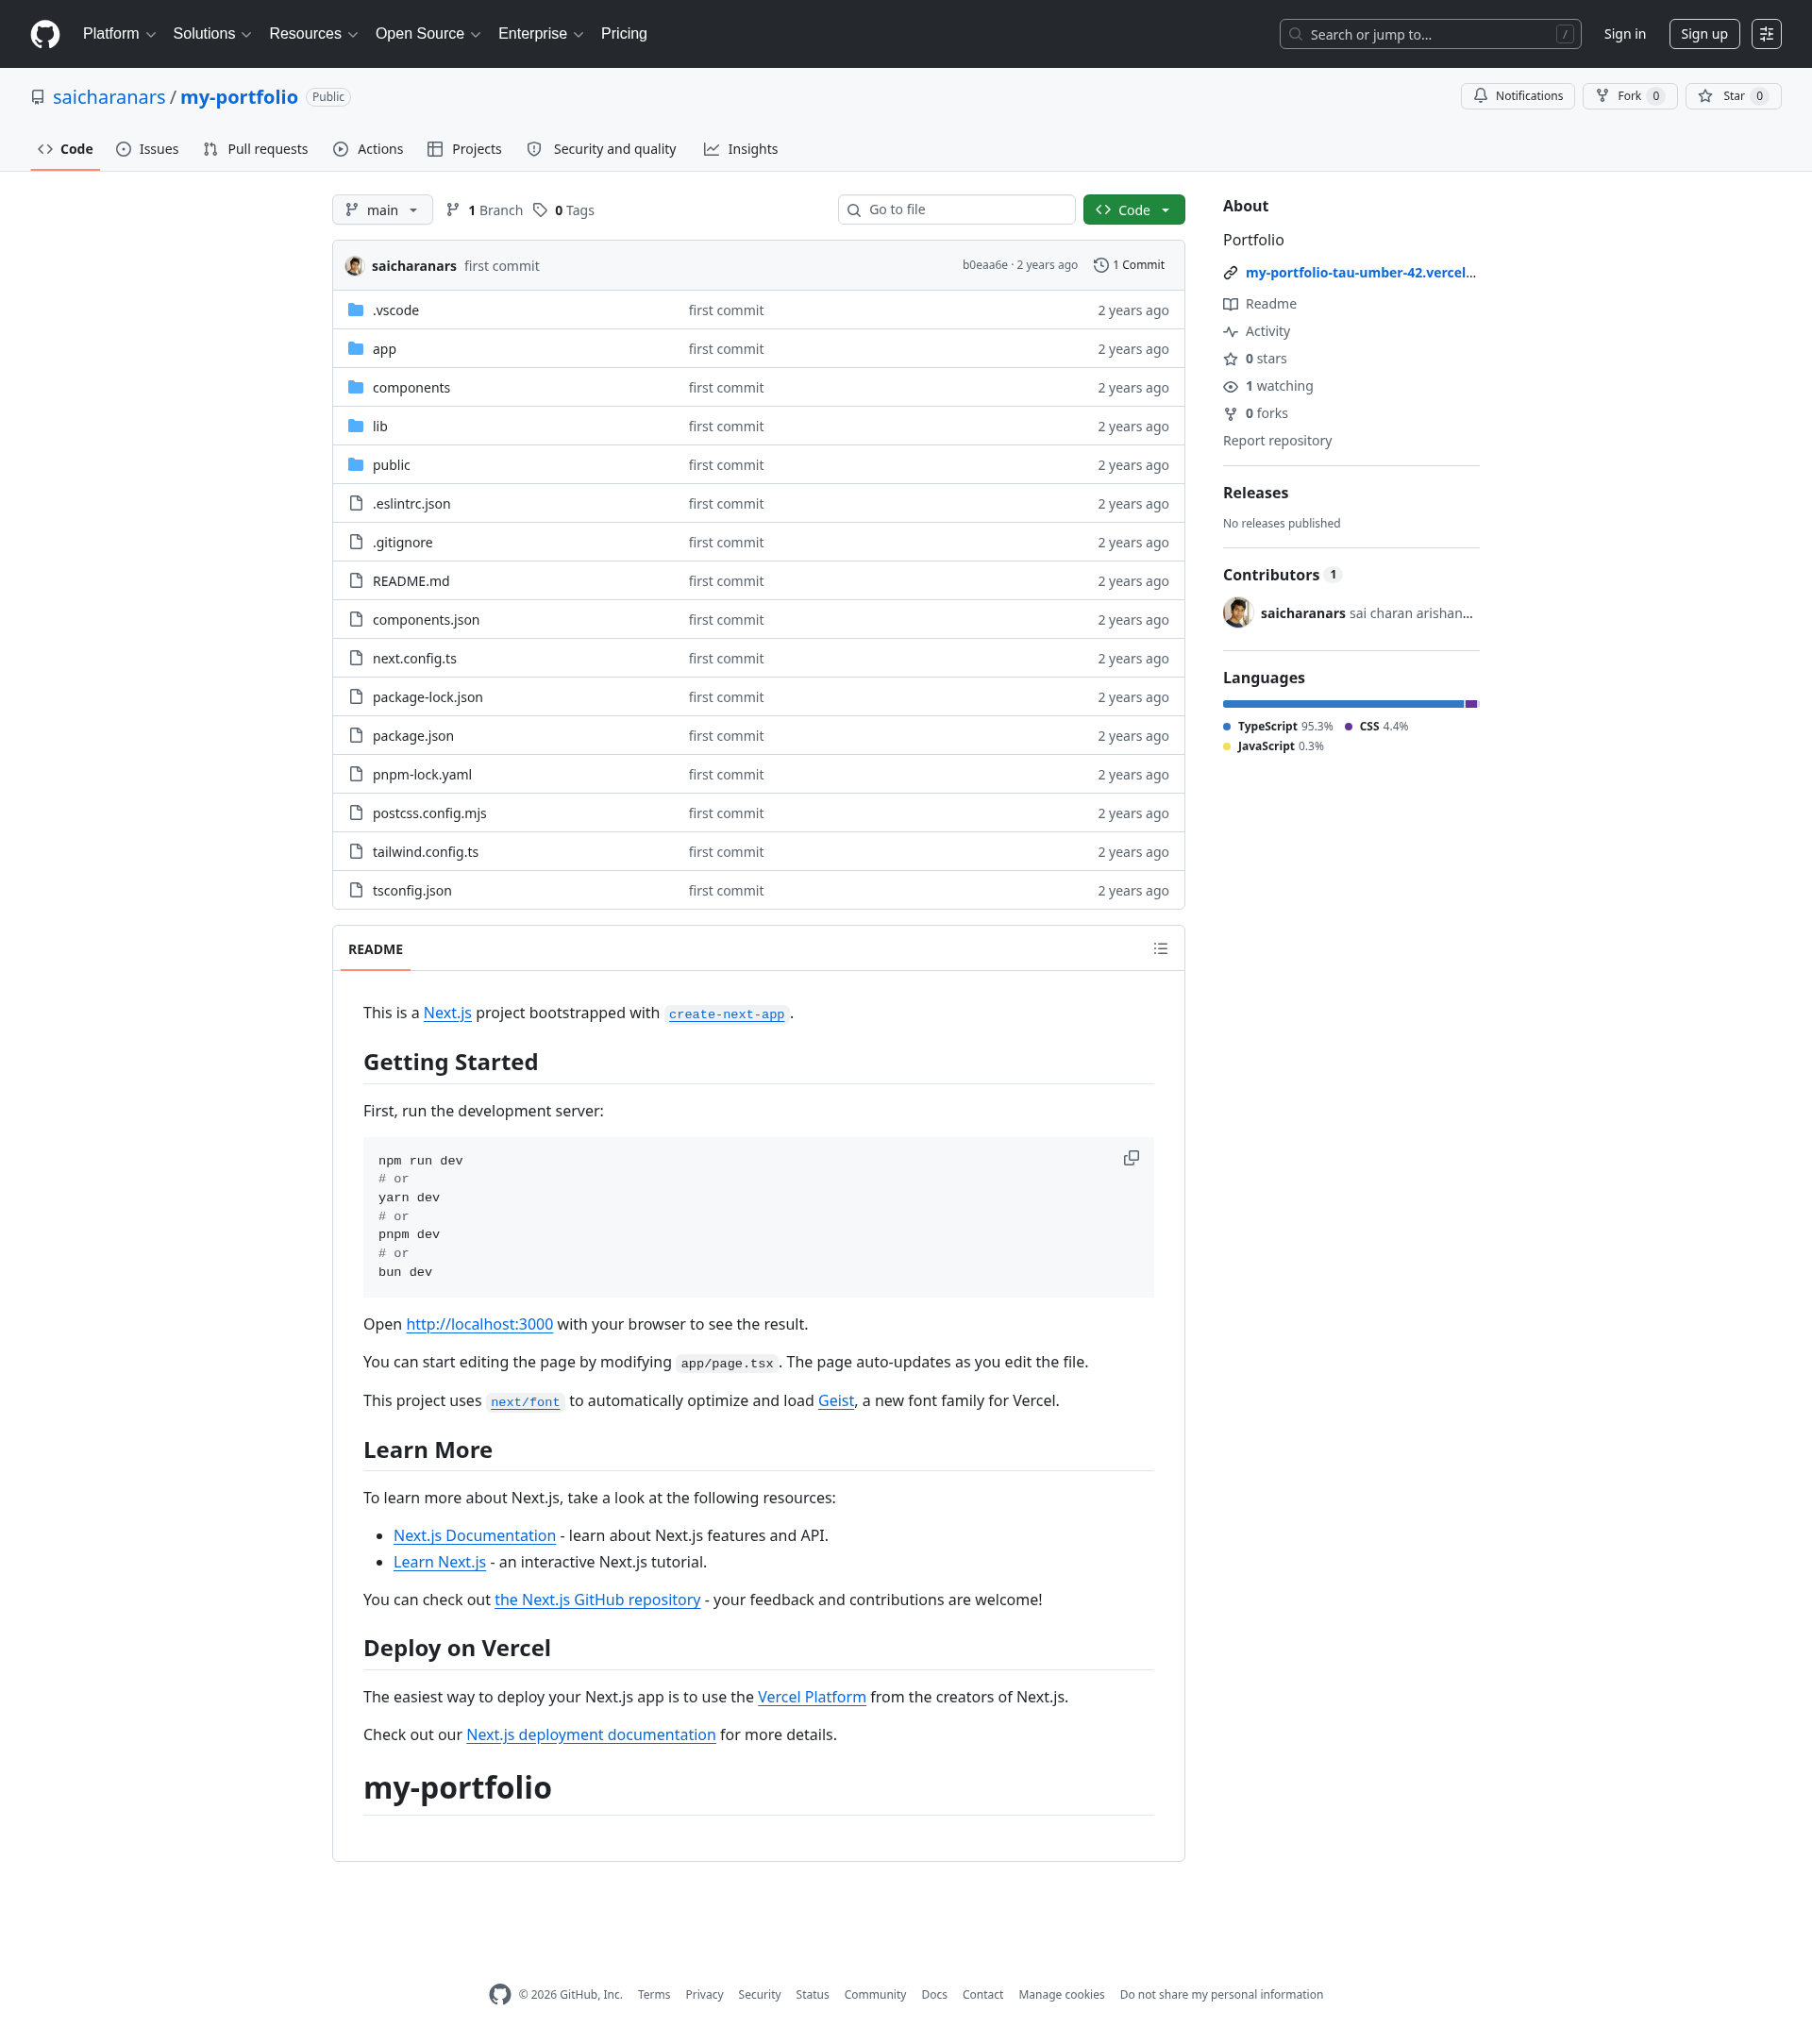Open the next.config.ts file
Viewport: 1812px width, 2044px height.
coord(414,659)
